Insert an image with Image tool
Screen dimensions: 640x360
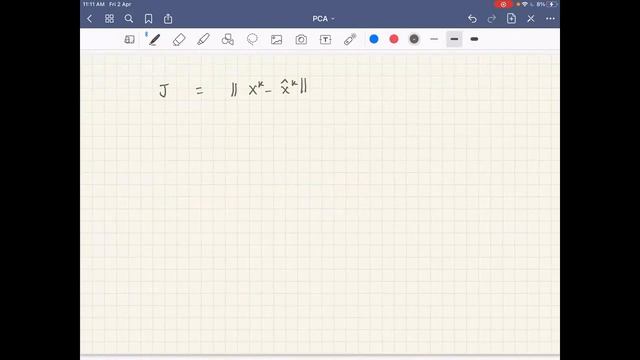click(x=277, y=40)
